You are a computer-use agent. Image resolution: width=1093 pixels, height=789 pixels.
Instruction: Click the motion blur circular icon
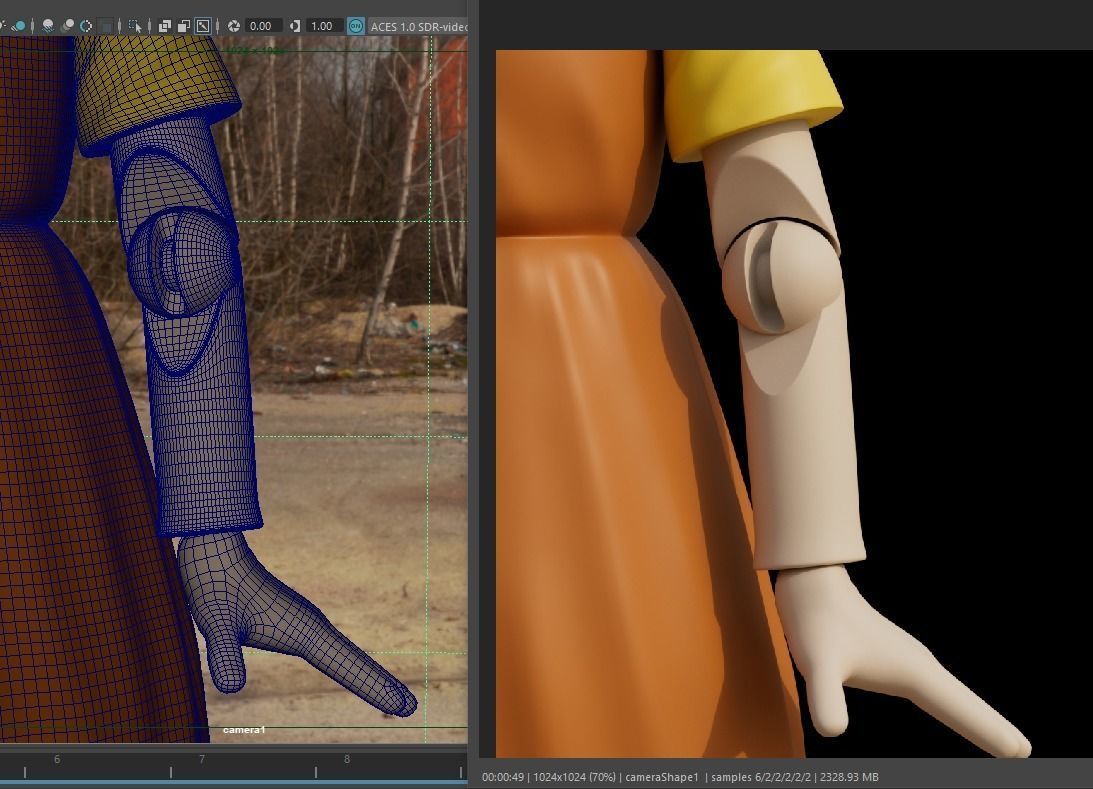point(86,26)
